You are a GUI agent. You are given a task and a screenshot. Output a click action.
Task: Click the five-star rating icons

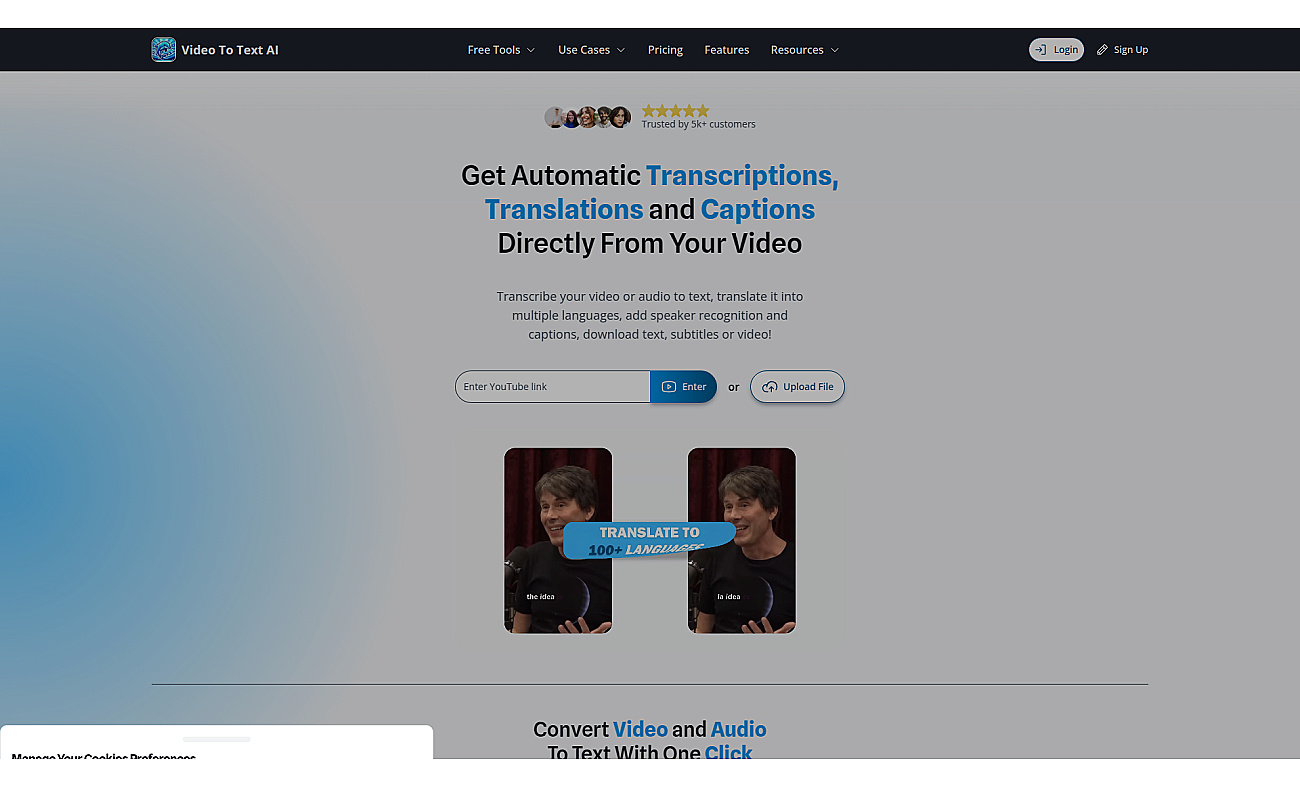coord(675,111)
